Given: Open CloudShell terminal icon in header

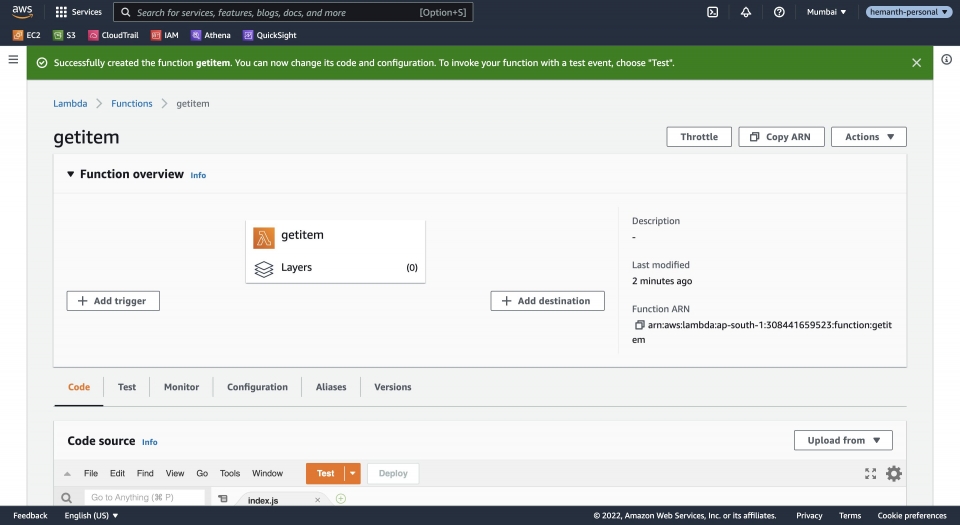Looking at the screenshot, I should coord(712,12).
